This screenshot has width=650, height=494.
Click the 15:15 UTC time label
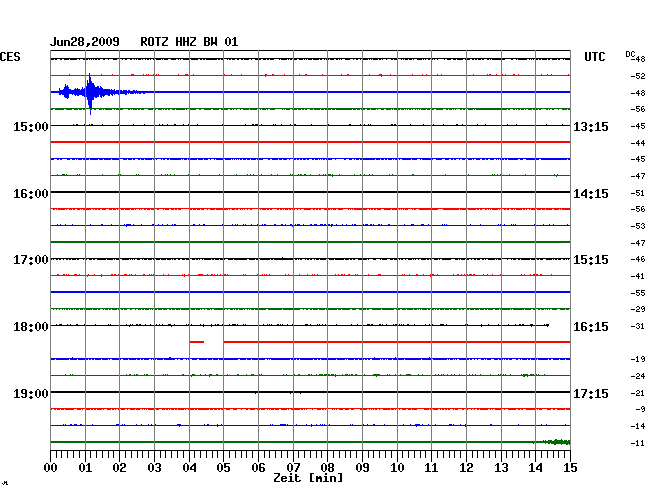(591, 260)
